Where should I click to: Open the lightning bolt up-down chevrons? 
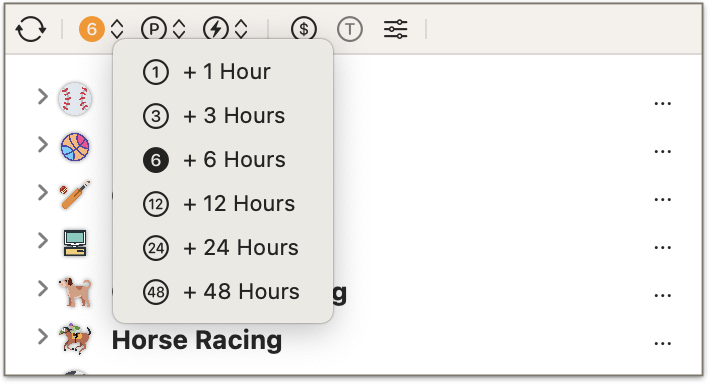[x=241, y=29]
